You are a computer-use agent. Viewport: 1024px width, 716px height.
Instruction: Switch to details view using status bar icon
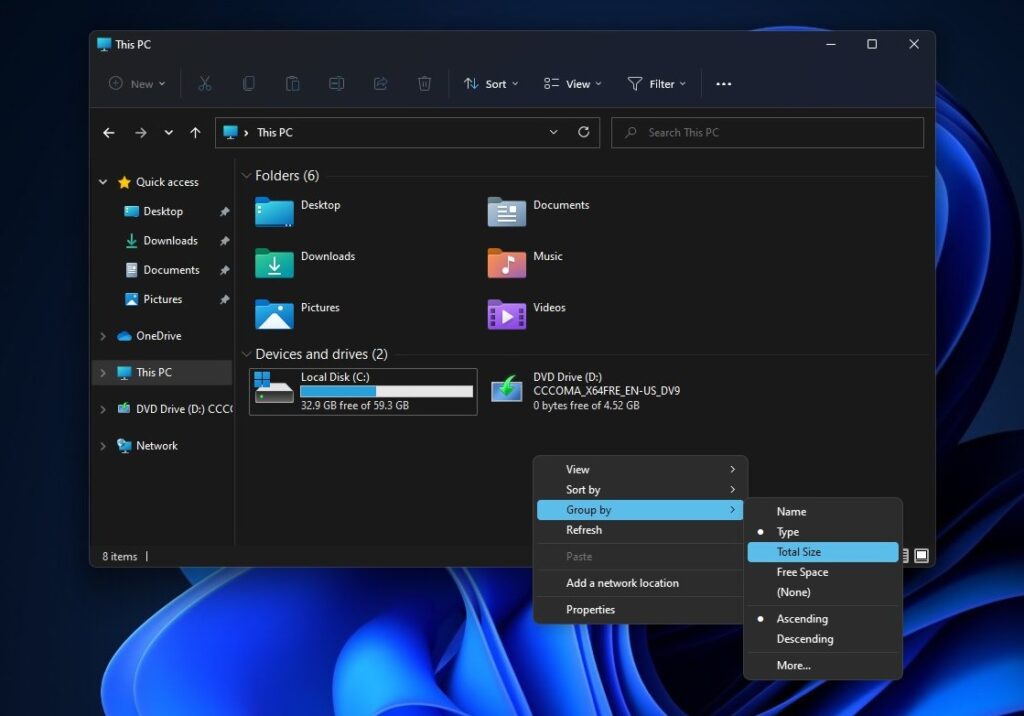click(x=905, y=555)
